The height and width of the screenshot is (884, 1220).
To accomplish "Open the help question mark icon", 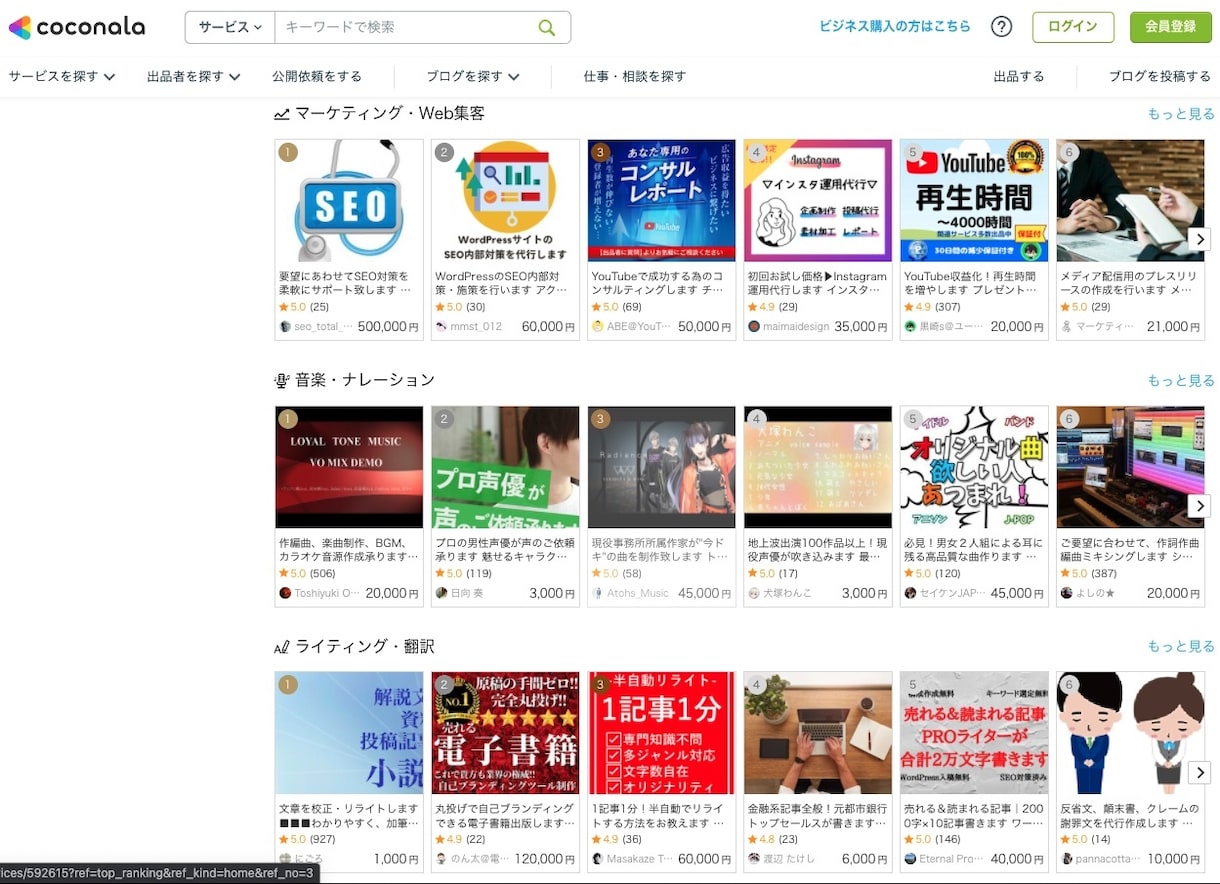I will 1001,27.
